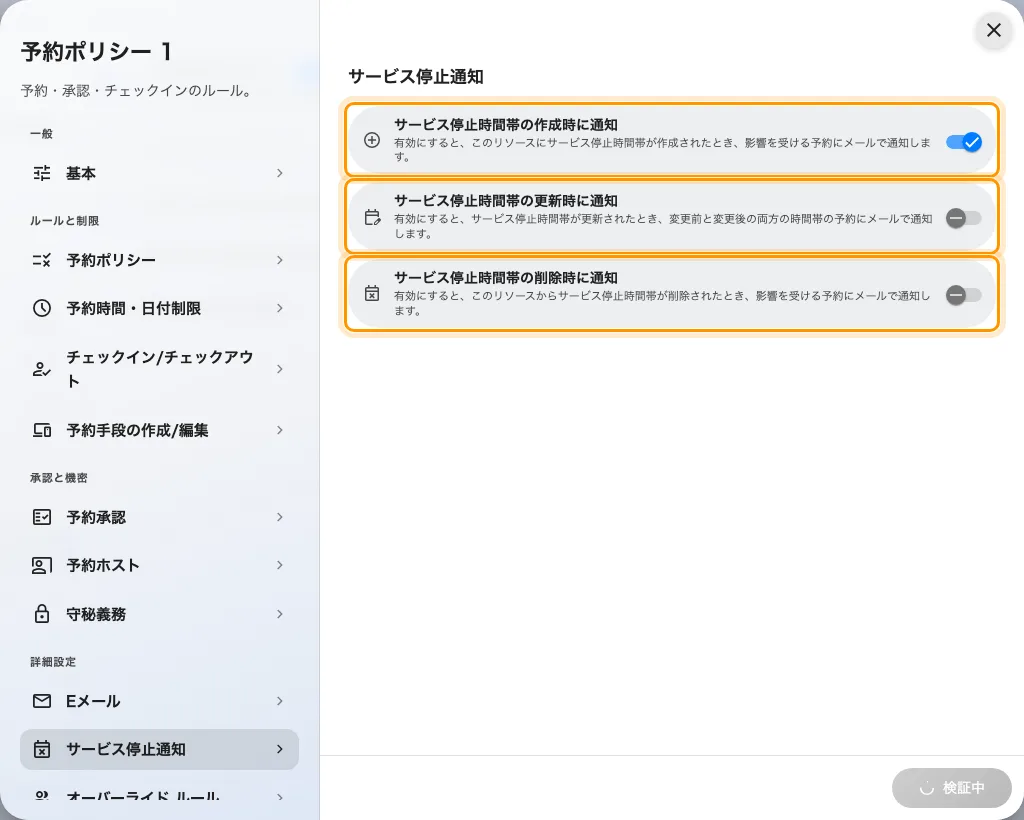This screenshot has height=820, width=1024.
Task: Expand 予約手段の作成/編集 chevron
Action: point(280,430)
